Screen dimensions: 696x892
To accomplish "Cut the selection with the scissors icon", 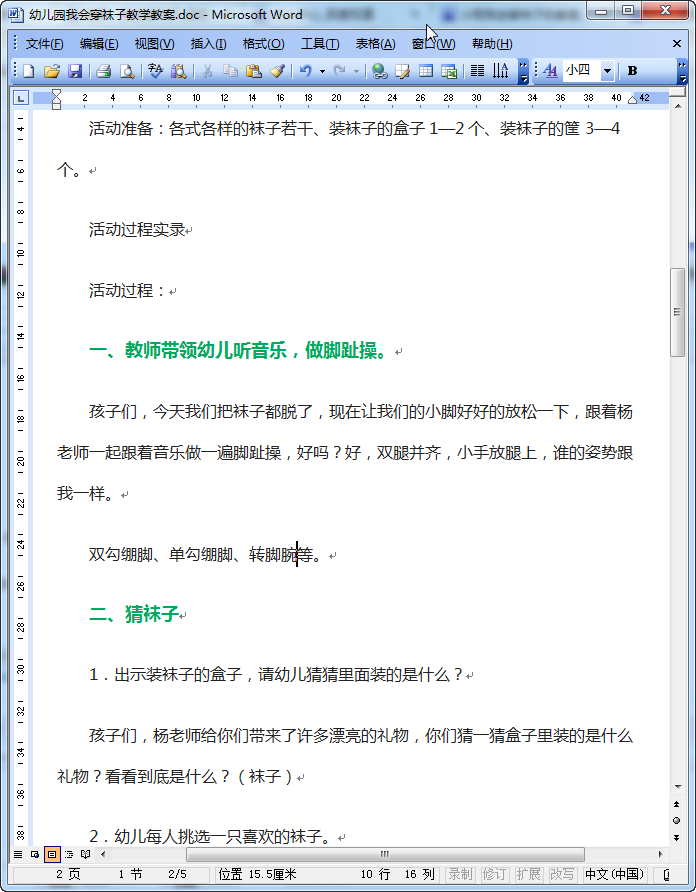I will pyautogui.click(x=207, y=71).
